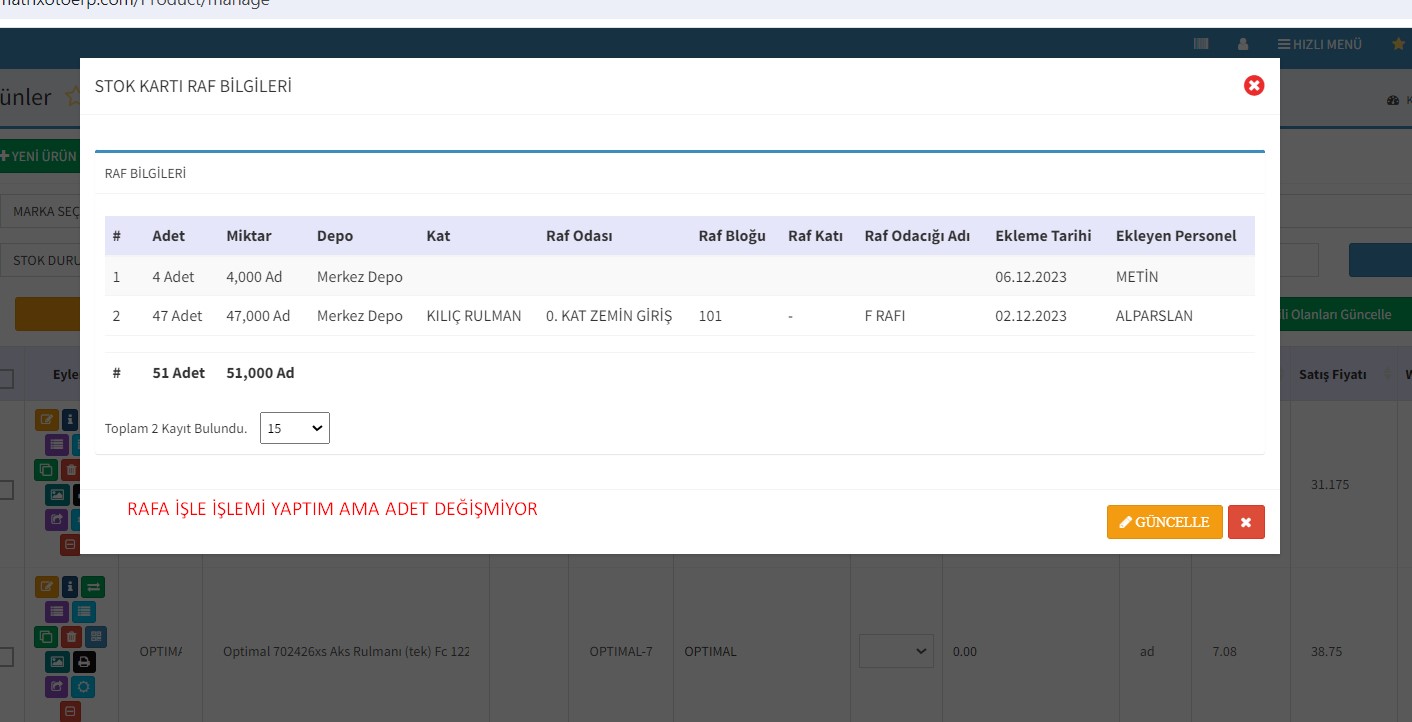Tick checkbox for Optimal 702426xs row

(6, 657)
